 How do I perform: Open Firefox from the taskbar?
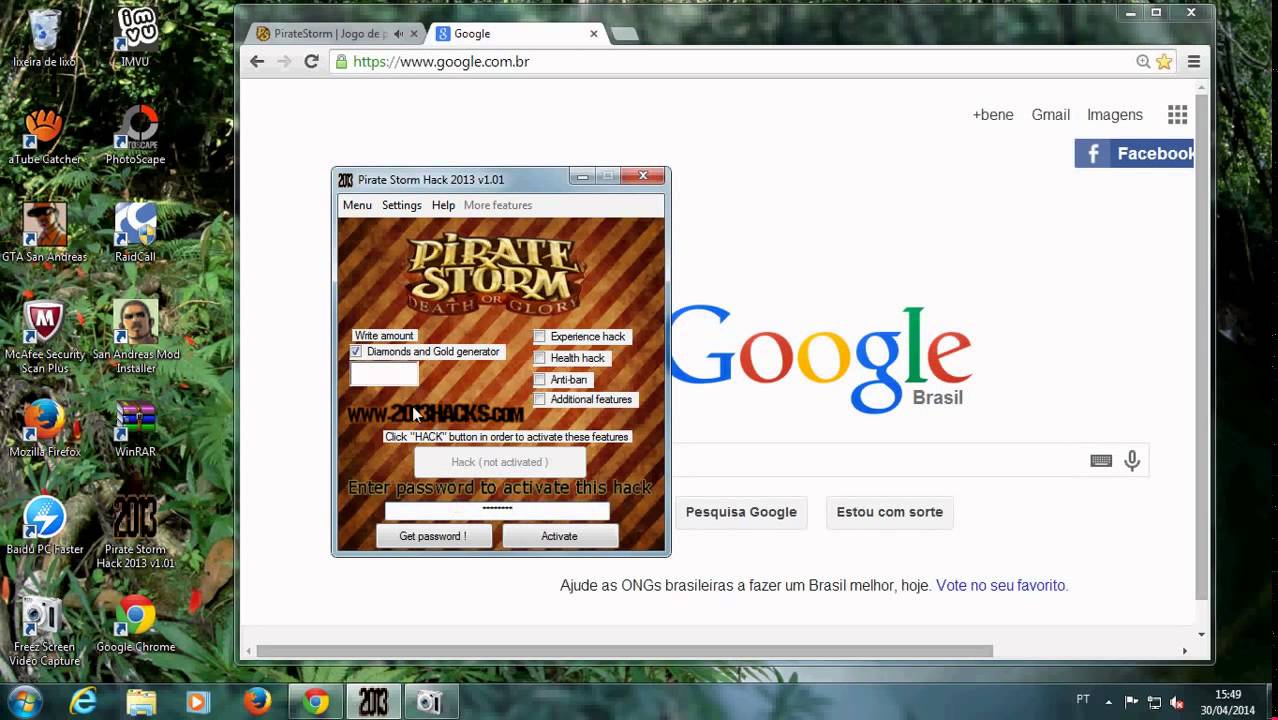tap(257, 702)
